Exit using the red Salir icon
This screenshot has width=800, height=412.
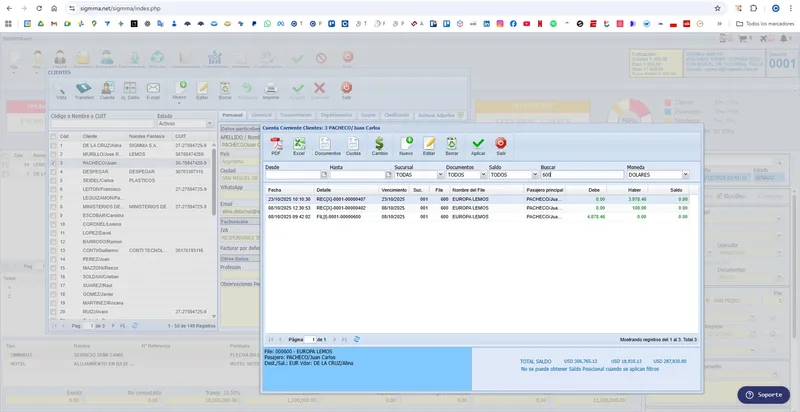(x=501, y=146)
